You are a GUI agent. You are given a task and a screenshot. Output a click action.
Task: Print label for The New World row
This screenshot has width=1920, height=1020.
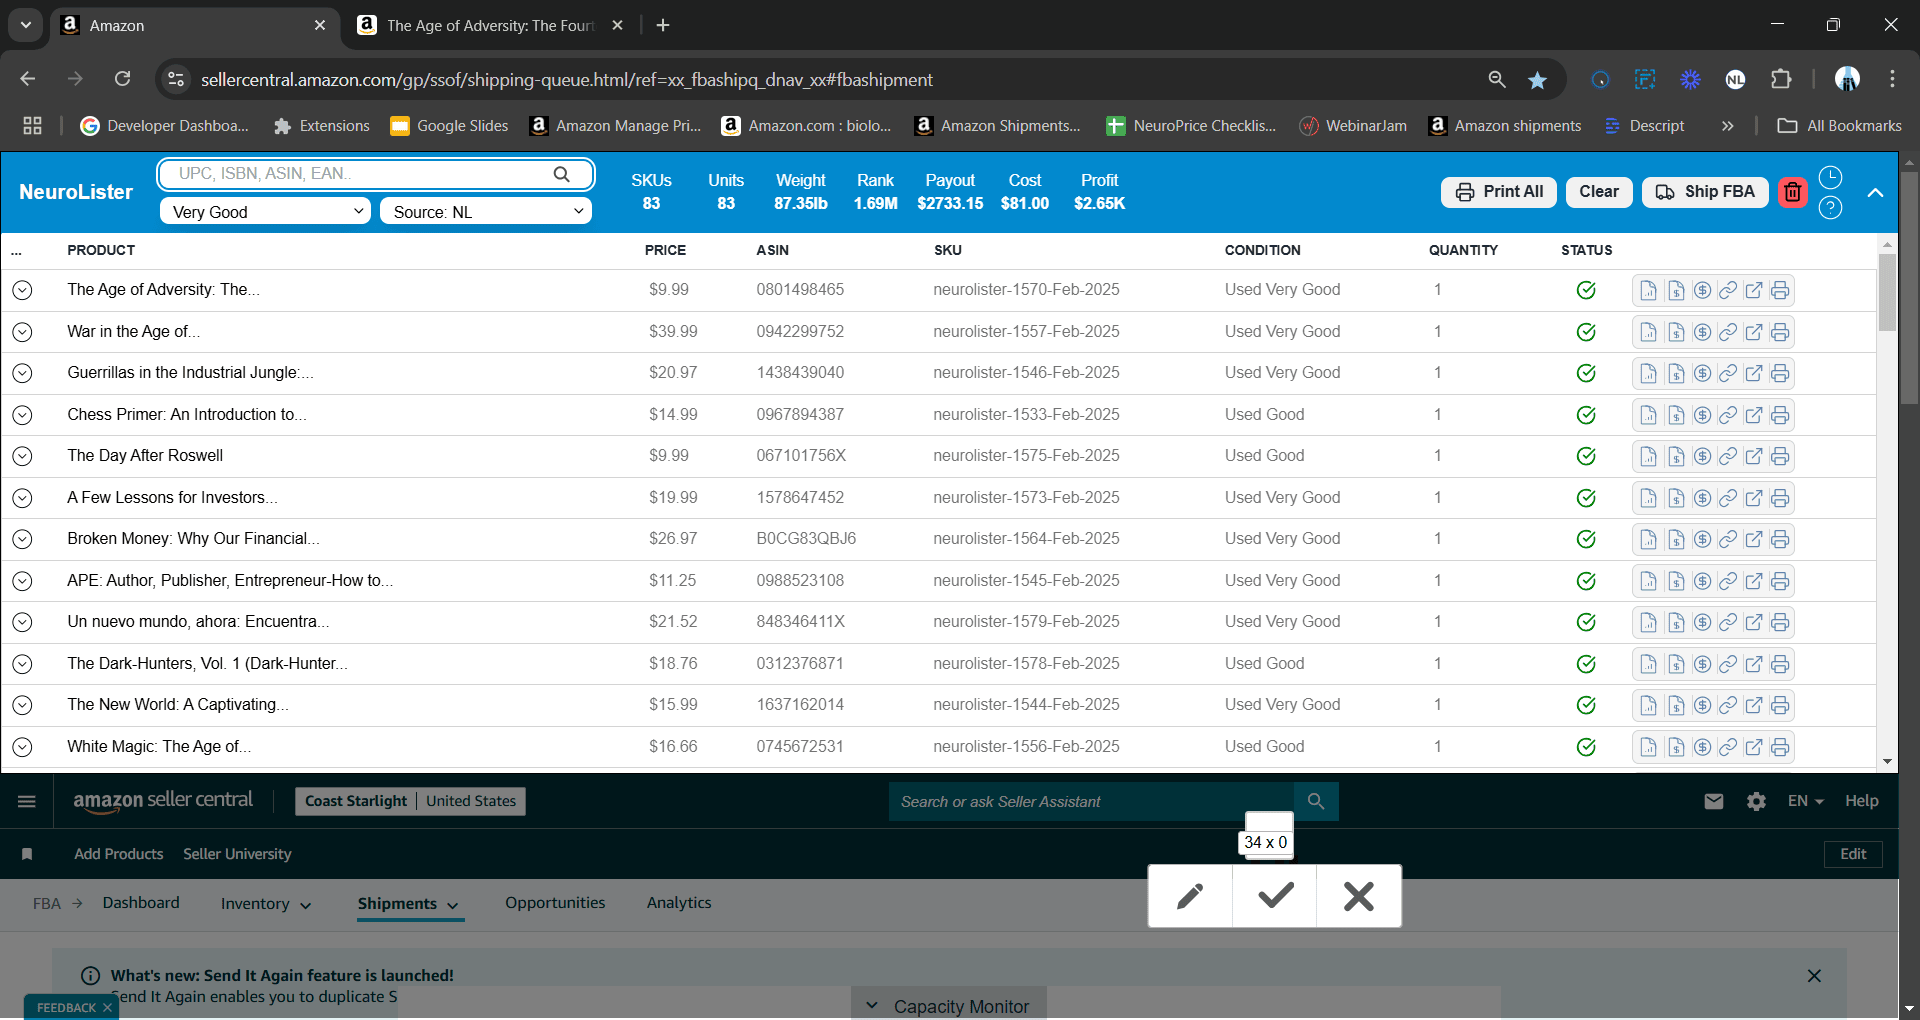click(1780, 705)
